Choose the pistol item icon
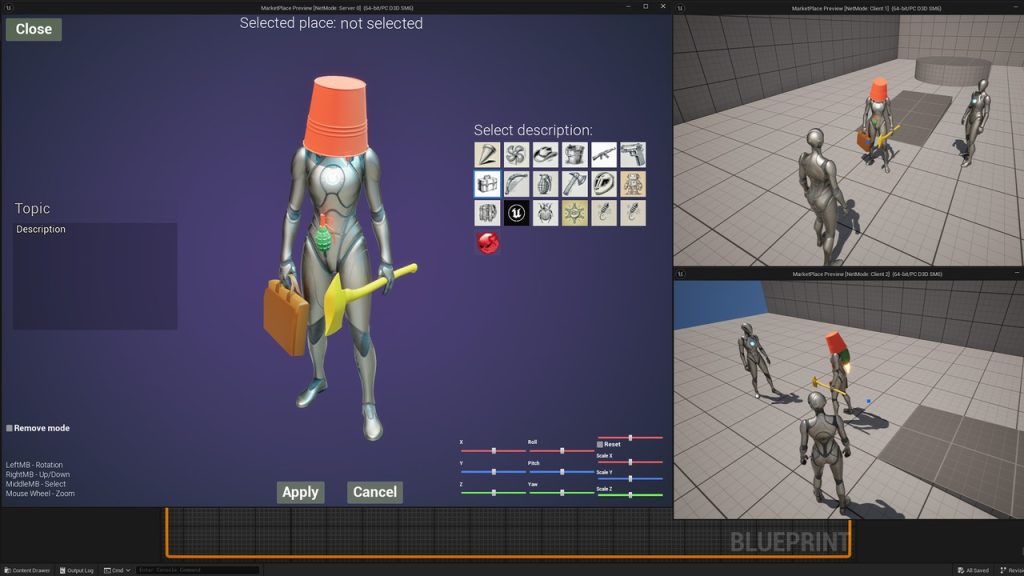 pyautogui.click(x=632, y=154)
